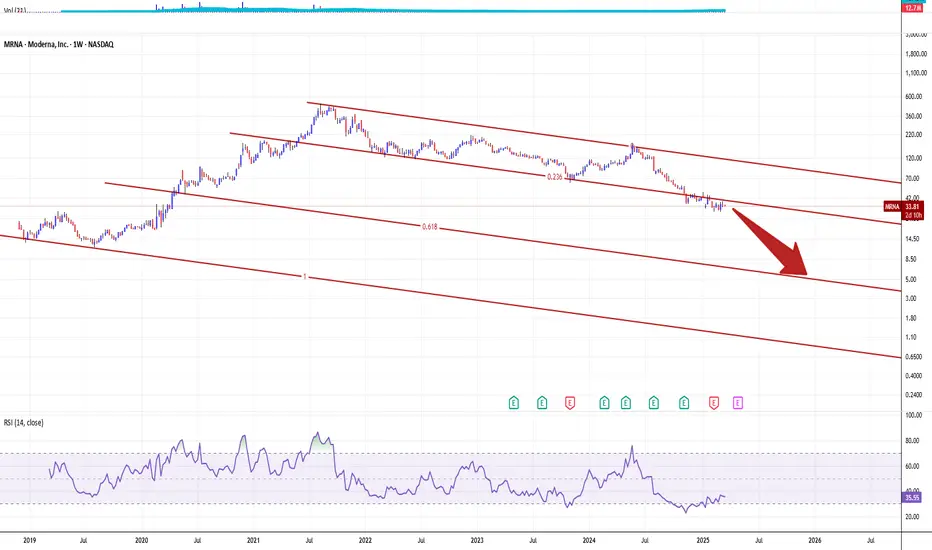Click the 35.55 RSI value label
This screenshot has width=932, height=550.
912,497
